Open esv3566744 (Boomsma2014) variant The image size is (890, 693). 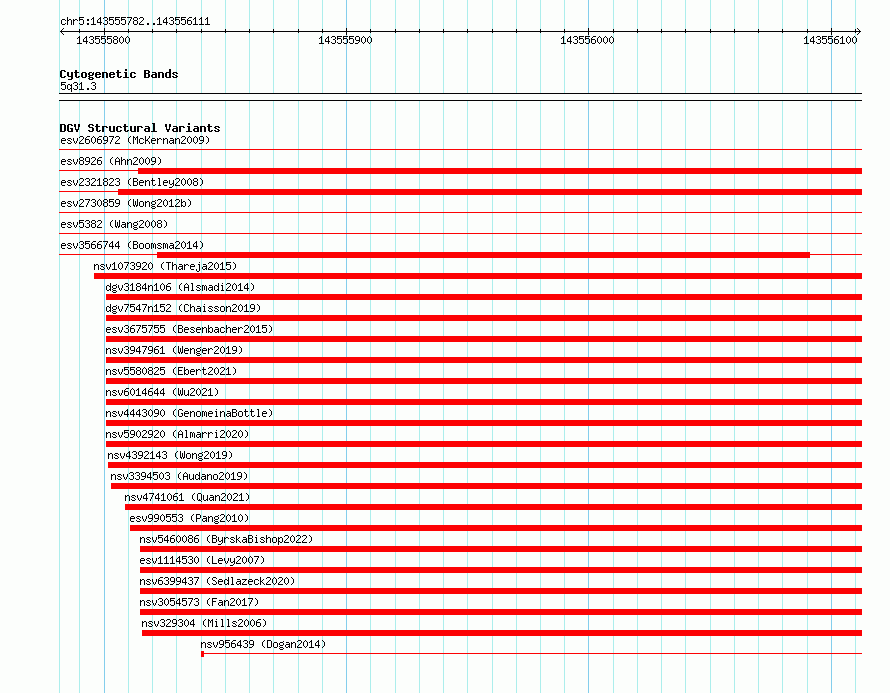click(132, 245)
